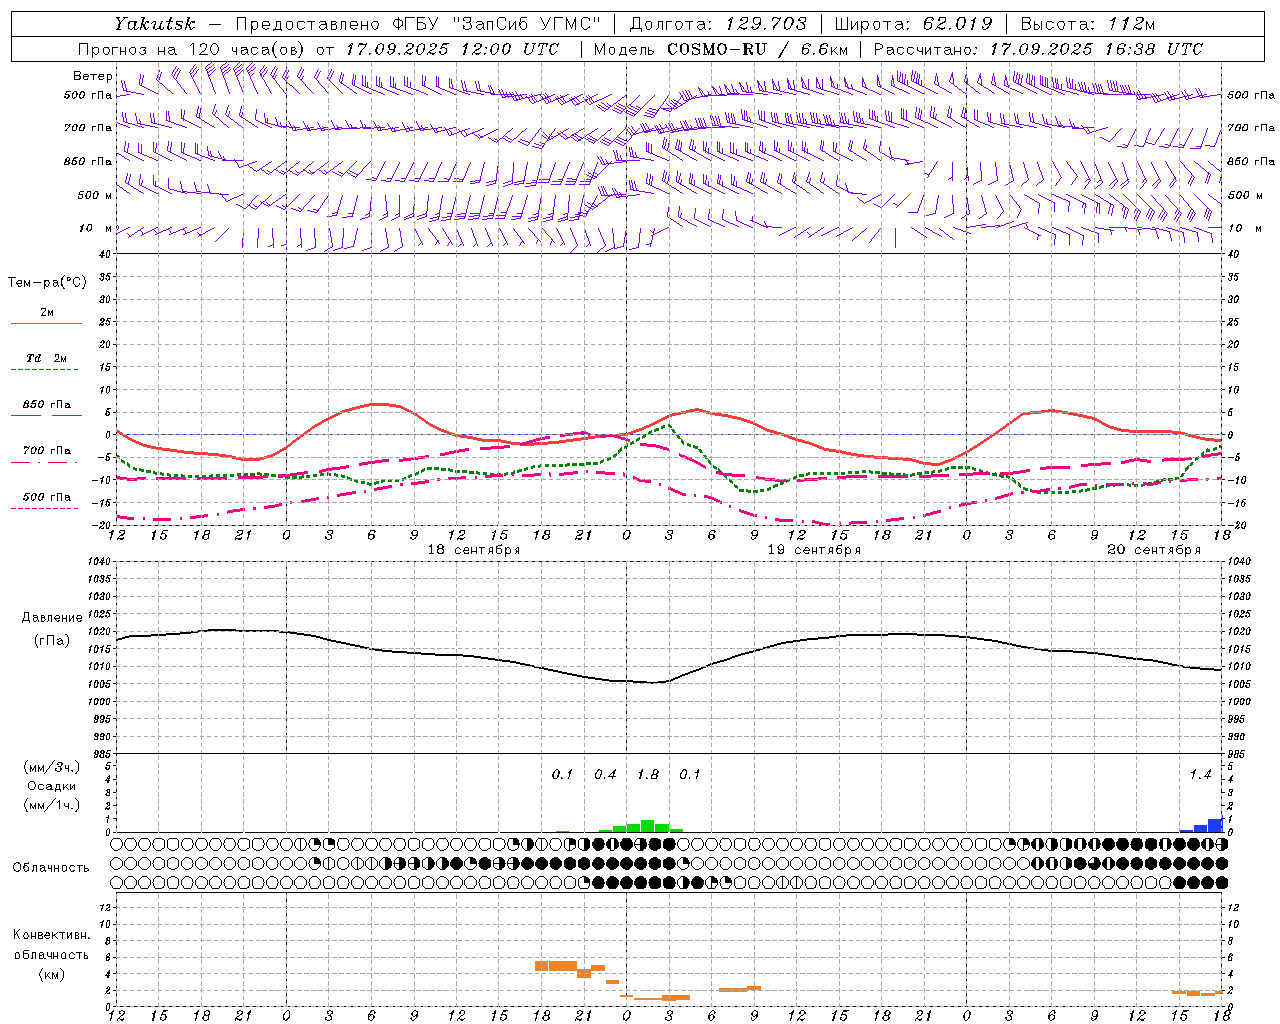Click the '19 сентября' date label
1280x1024 pixels.
[814, 550]
